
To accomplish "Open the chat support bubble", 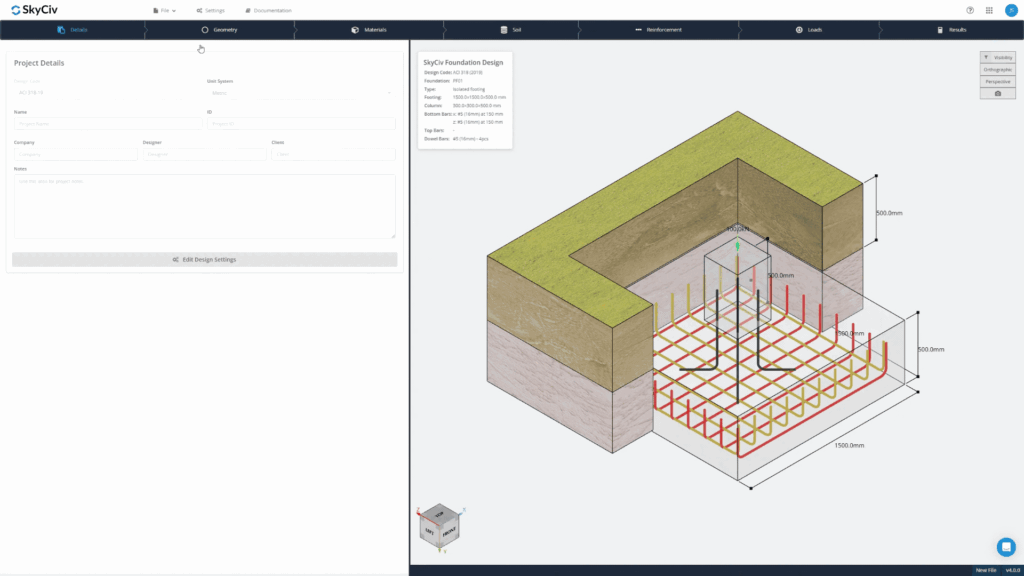I will pos(1006,547).
